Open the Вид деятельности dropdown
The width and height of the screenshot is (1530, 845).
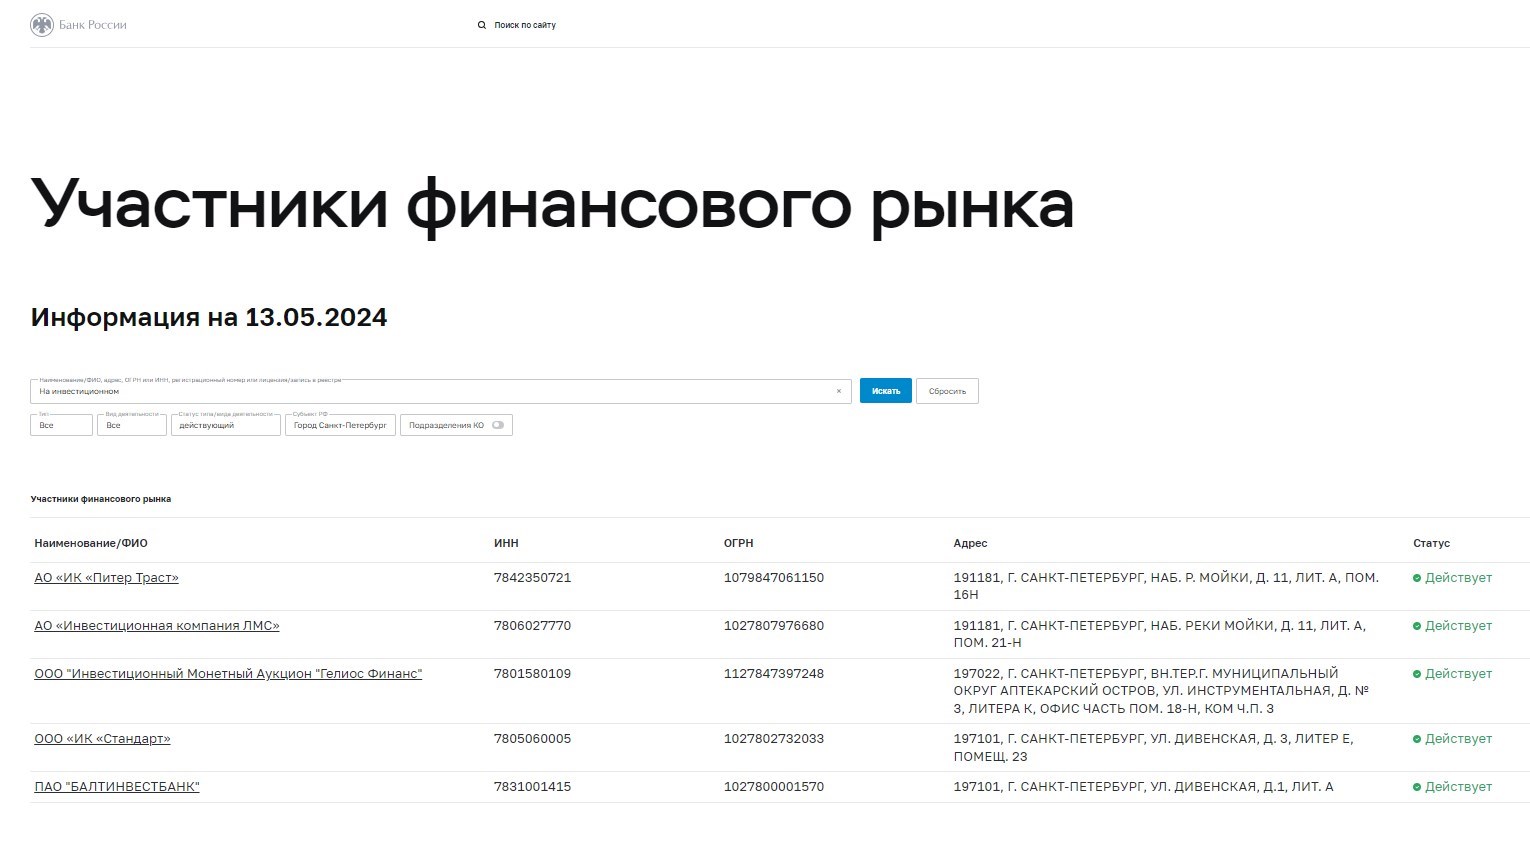[x=132, y=425]
